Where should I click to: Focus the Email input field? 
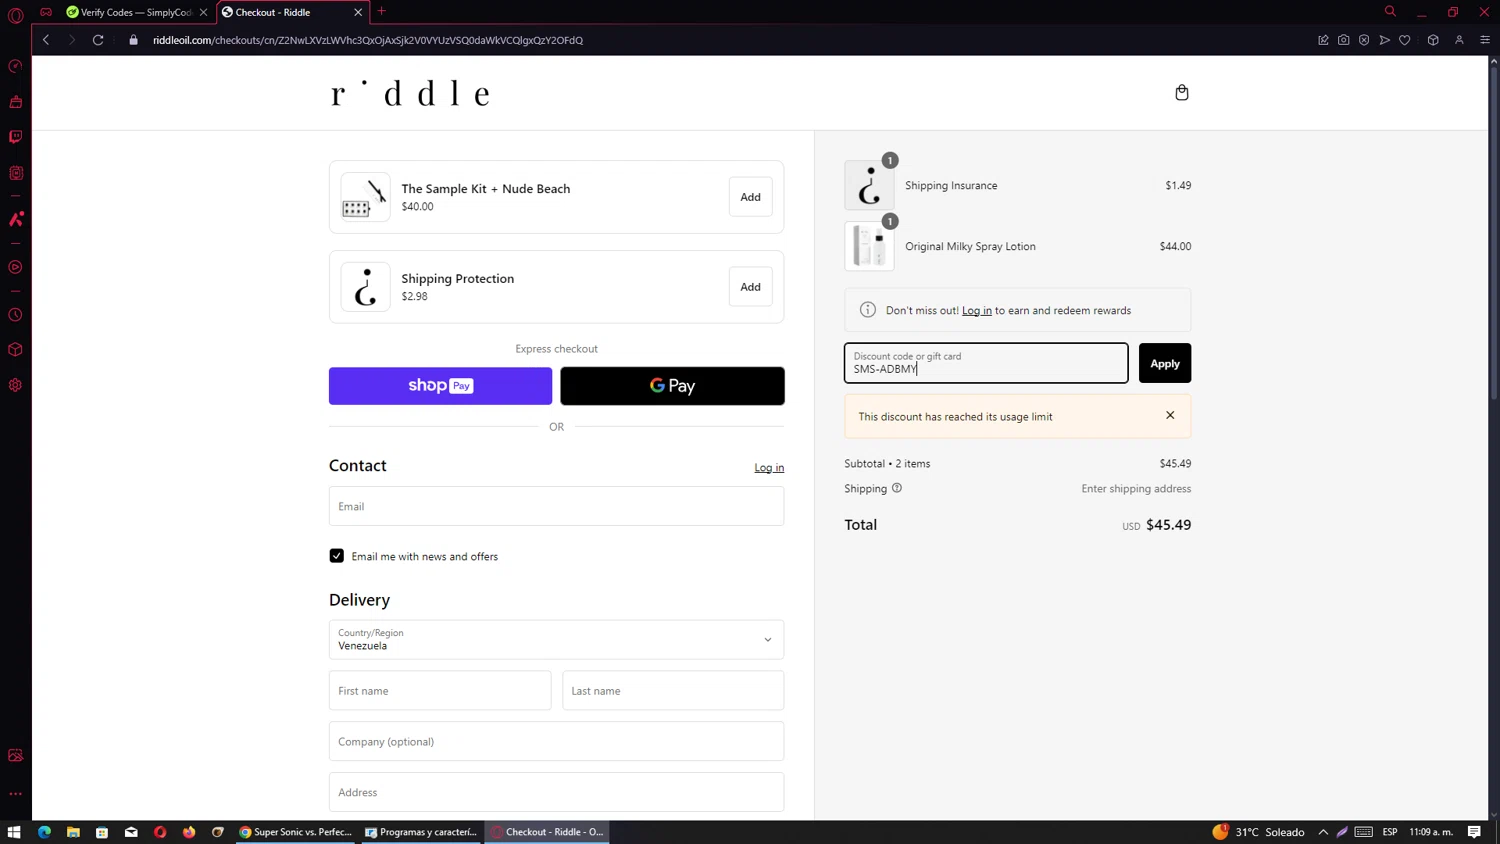(556, 506)
